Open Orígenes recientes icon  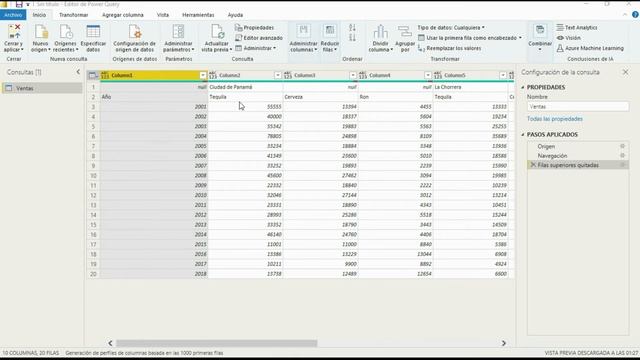[65, 32]
